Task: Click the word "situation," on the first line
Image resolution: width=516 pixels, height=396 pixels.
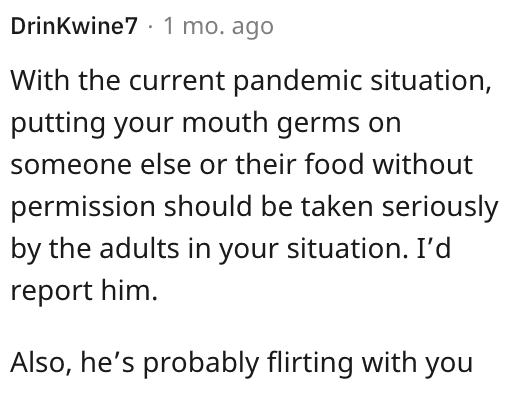Action: point(431,81)
